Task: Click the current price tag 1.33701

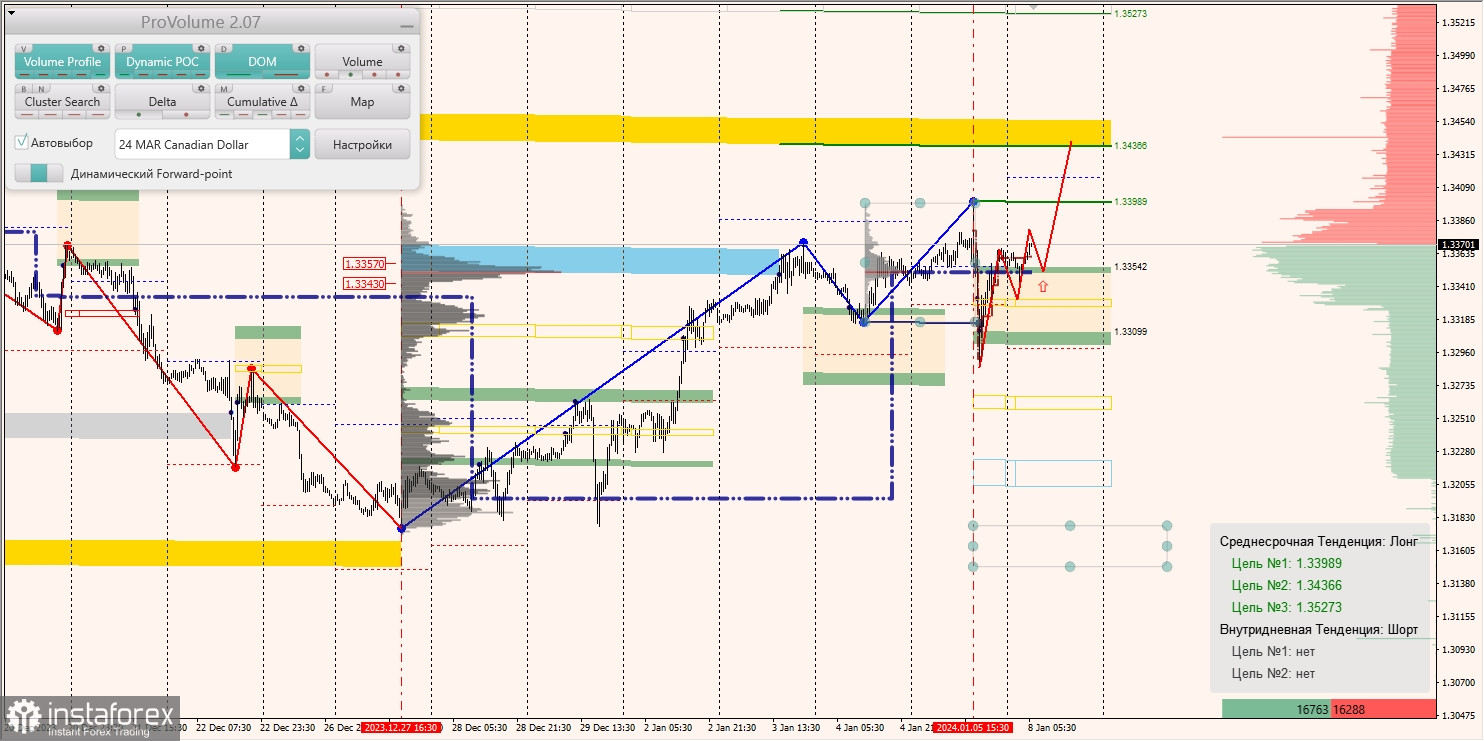Action: coord(1458,244)
